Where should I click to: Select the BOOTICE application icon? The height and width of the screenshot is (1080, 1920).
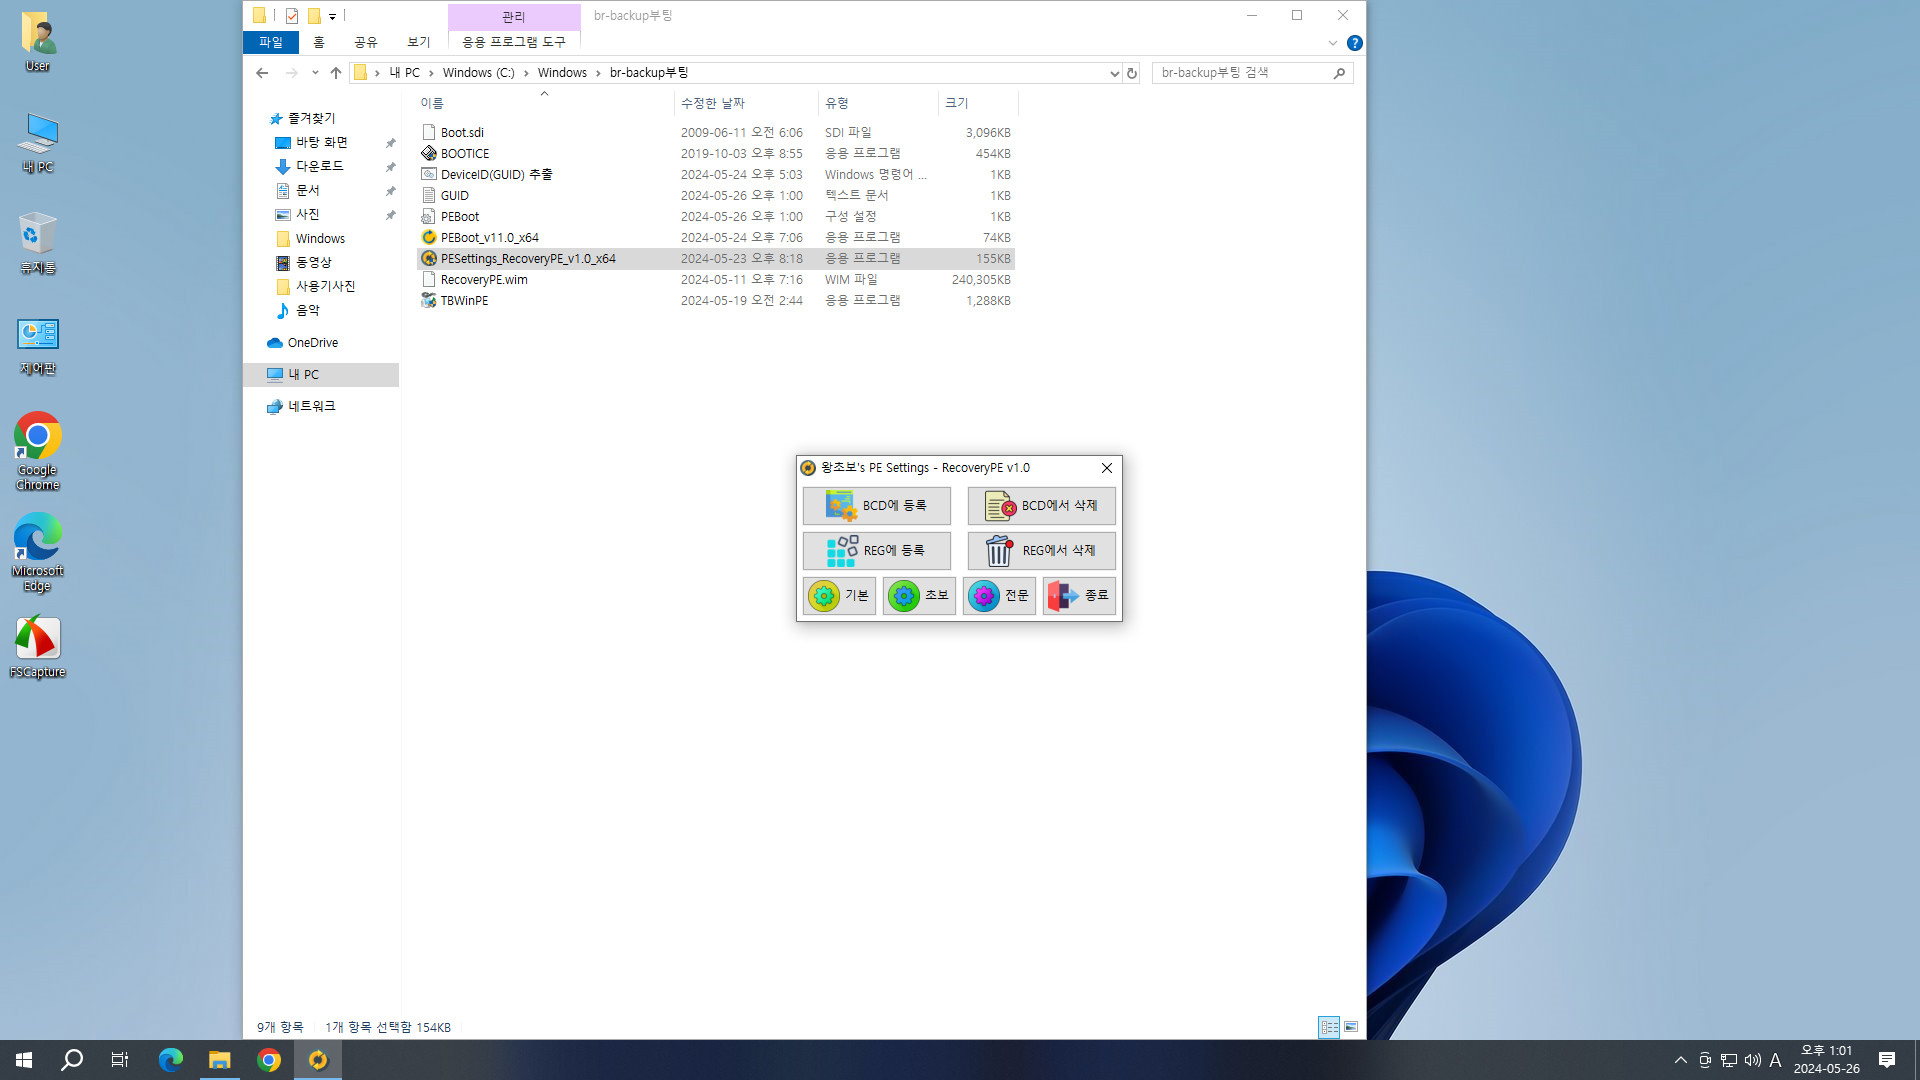[429, 153]
